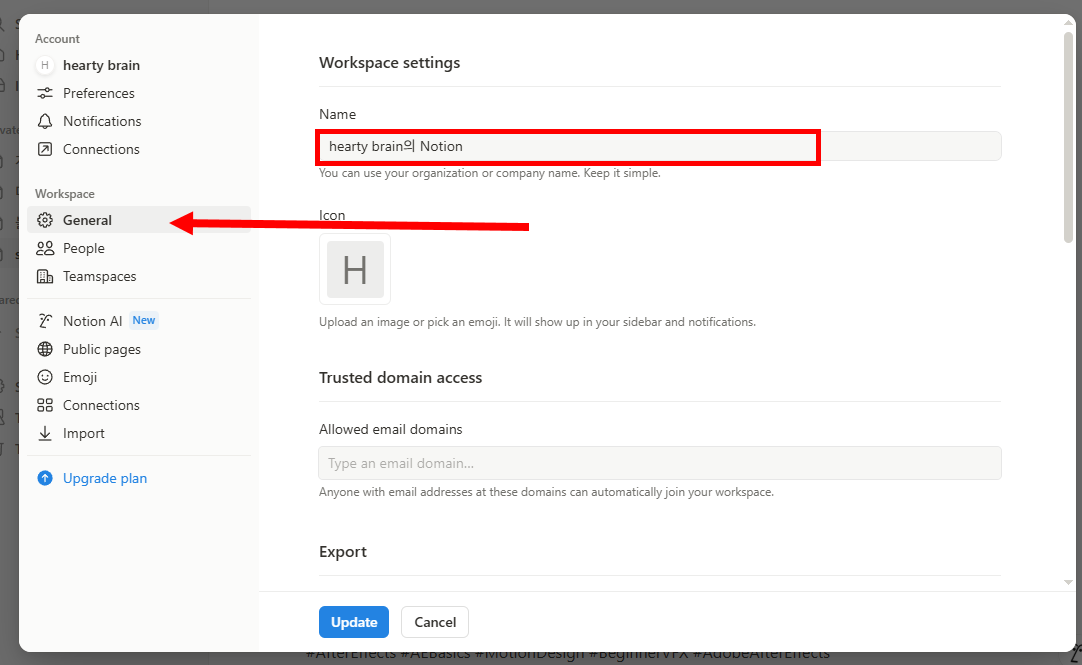The image size is (1082, 665).
Task: Click the Cancel button
Action: point(435,622)
